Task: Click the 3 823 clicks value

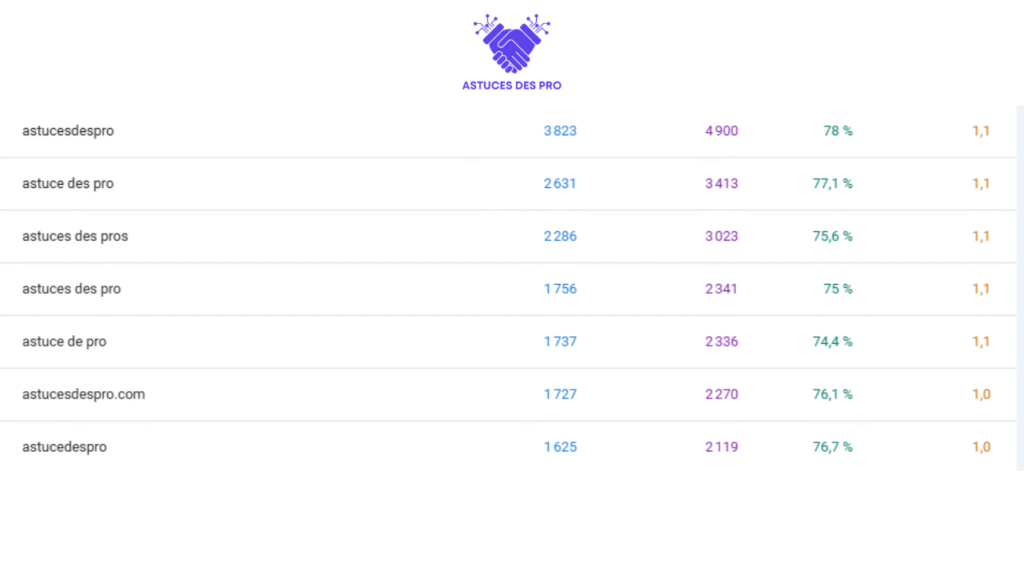Action: (x=560, y=131)
